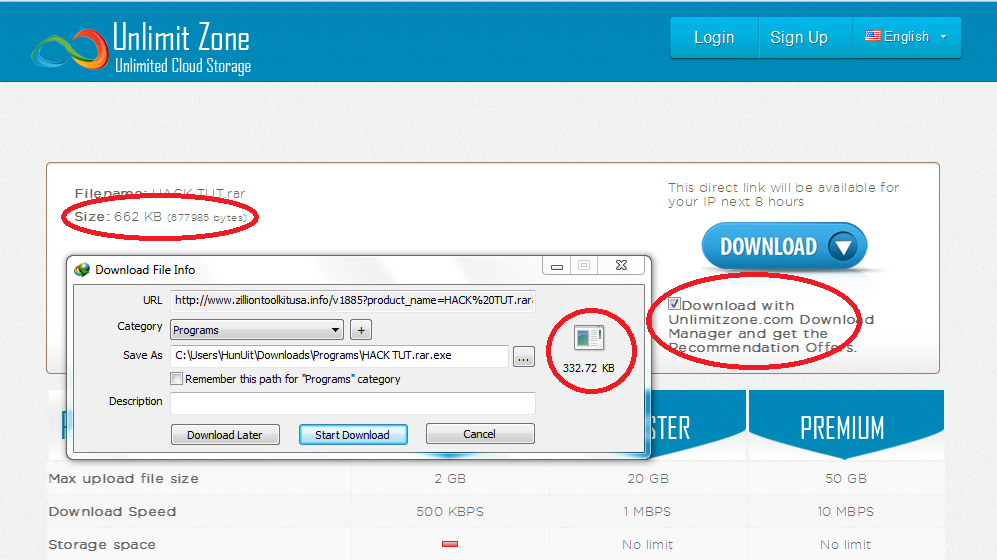Click the IDM icon in dialog title

click(82, 270)
